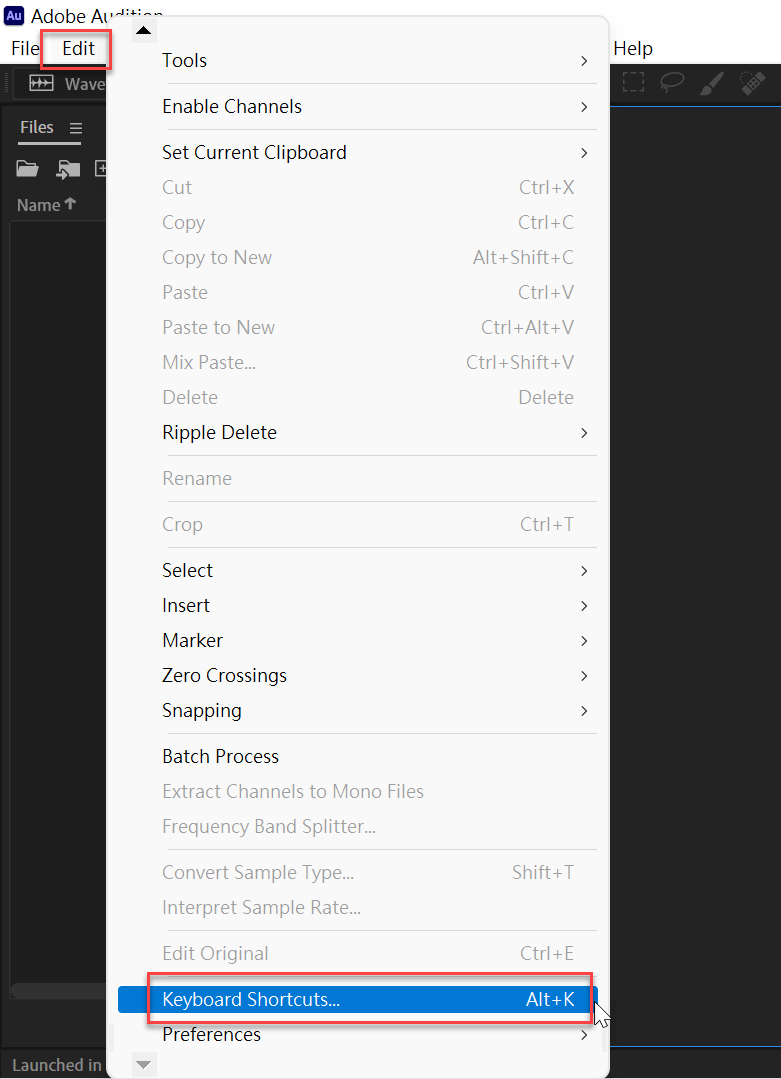Screen dimensions: 781x1079
Task: Select the Spot Healing Brush tool icon
Action: [x=752, y=83]
